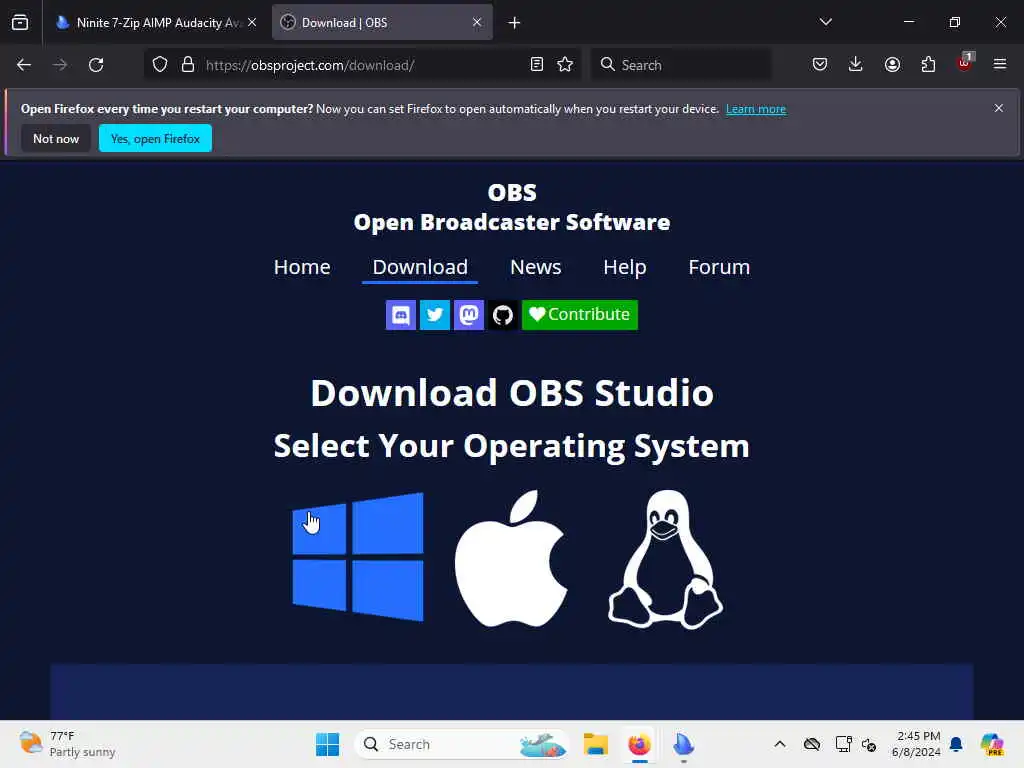This screenshot has width=1024, height=768.
Task: Dismiss the Firefox startup notification bar
Action: (x=999, y=108)
